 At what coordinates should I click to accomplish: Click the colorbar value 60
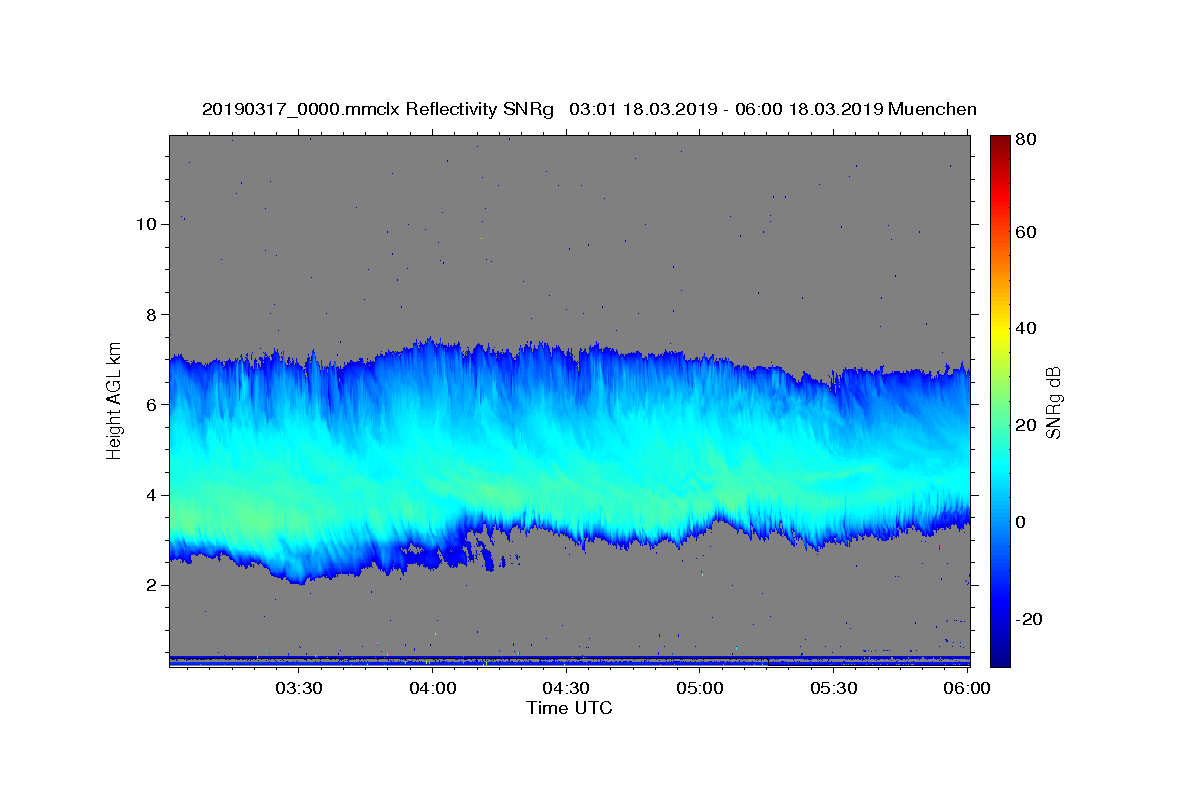tap(1027, 232)
